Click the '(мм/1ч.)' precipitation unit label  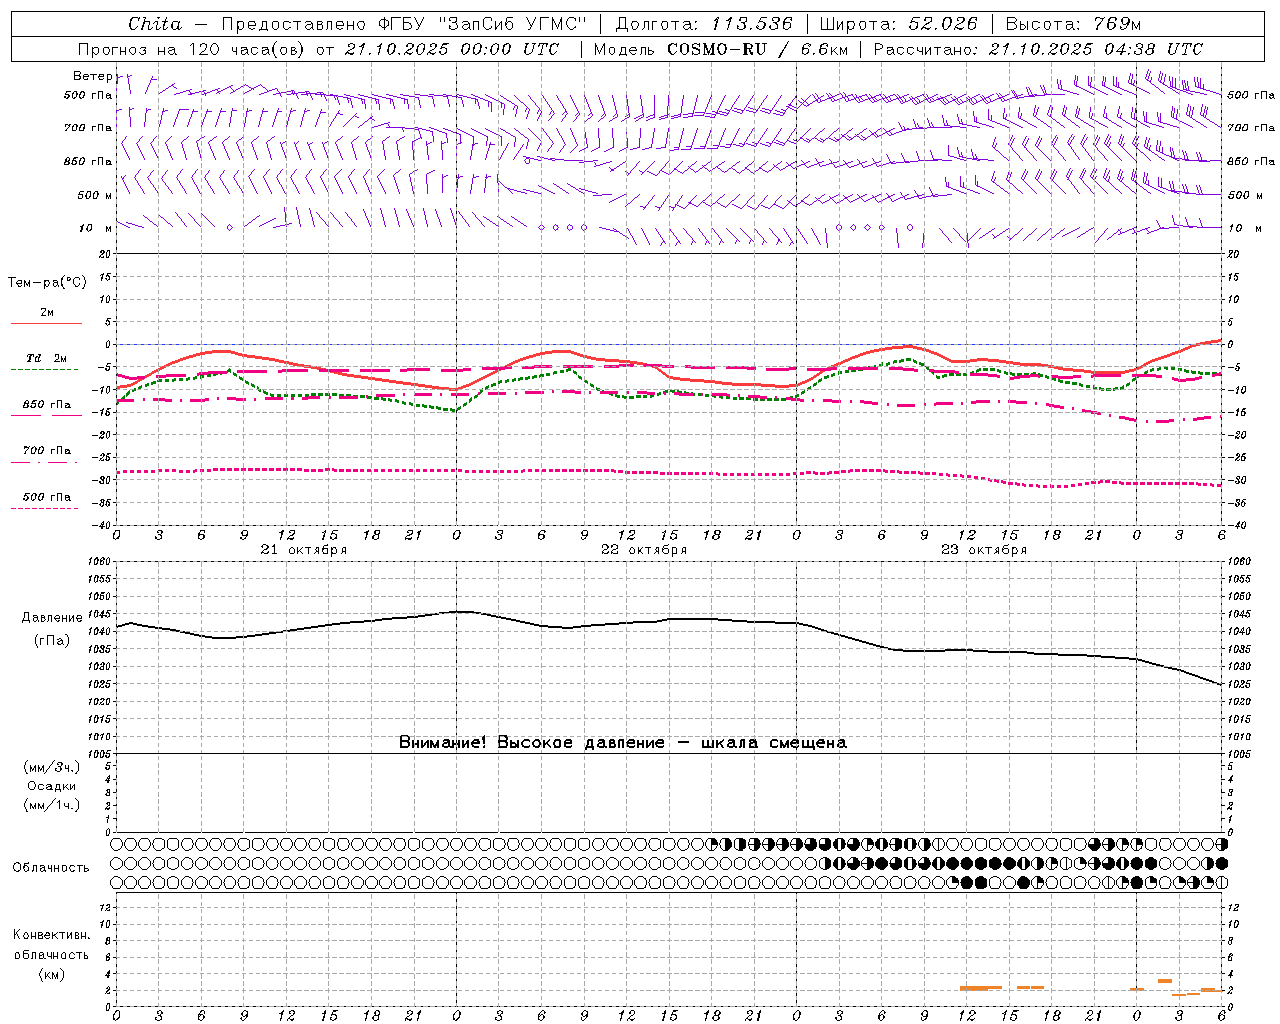(52, 805)
